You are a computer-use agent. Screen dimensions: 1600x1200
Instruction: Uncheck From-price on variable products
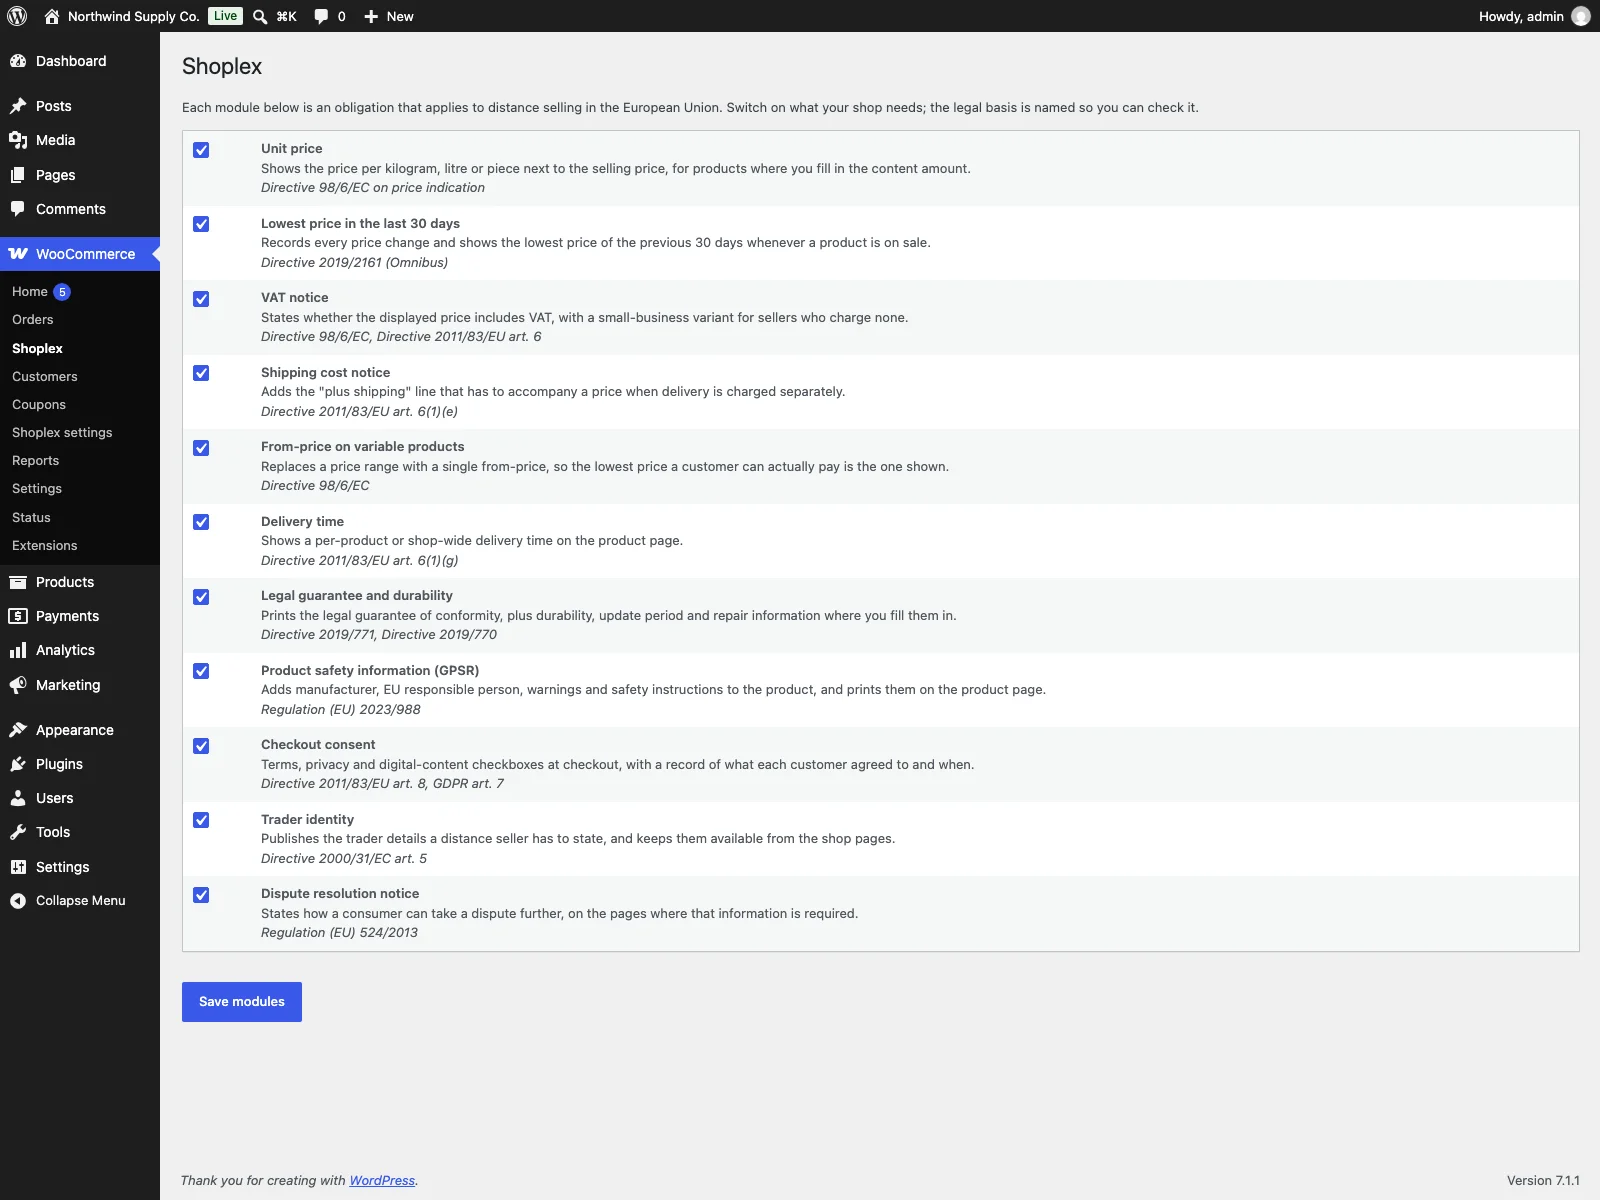coord(201,448)
